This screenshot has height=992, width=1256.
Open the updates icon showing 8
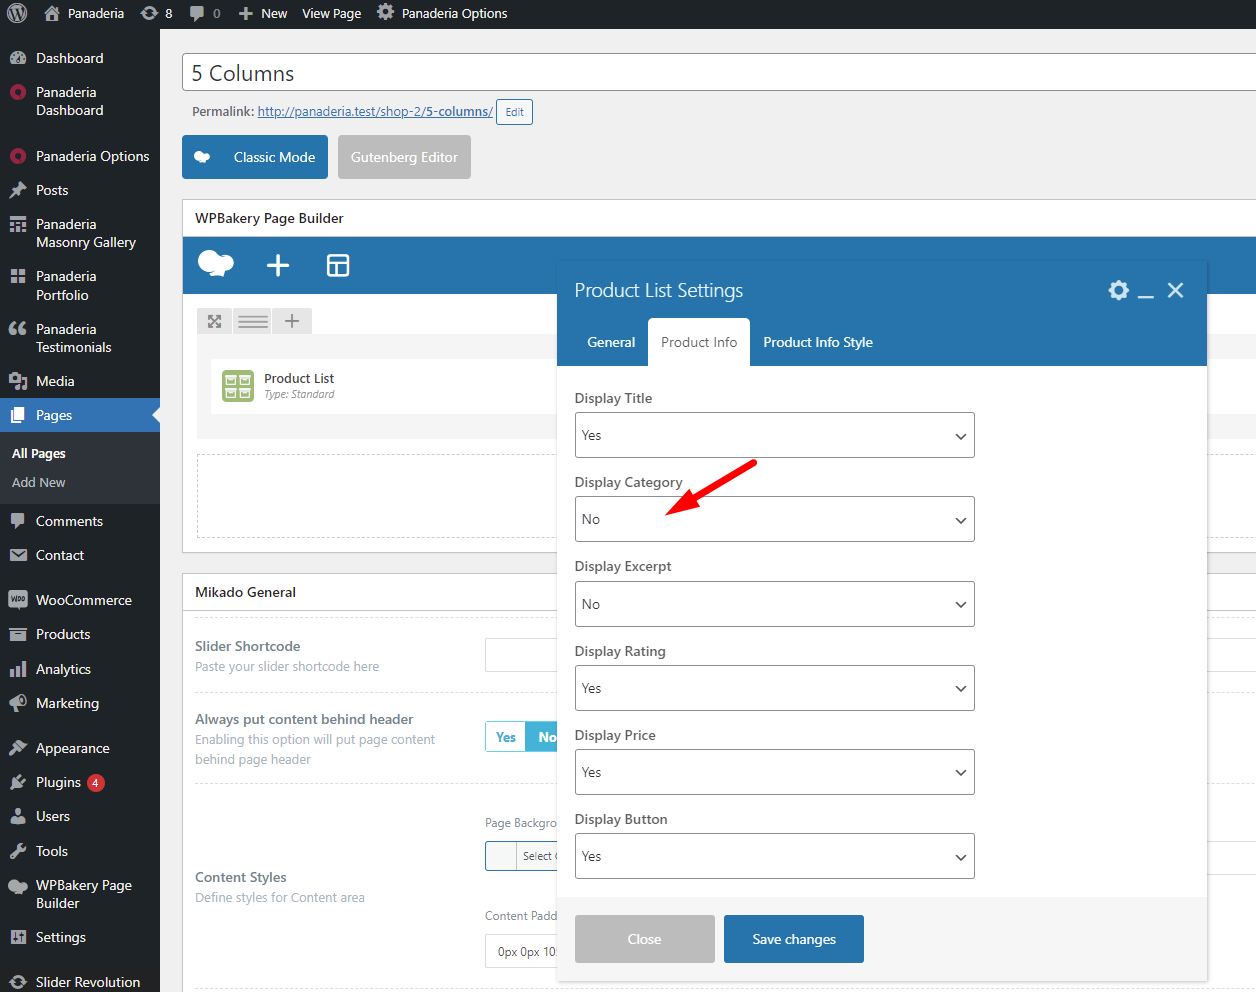click(x=149, y=13)
